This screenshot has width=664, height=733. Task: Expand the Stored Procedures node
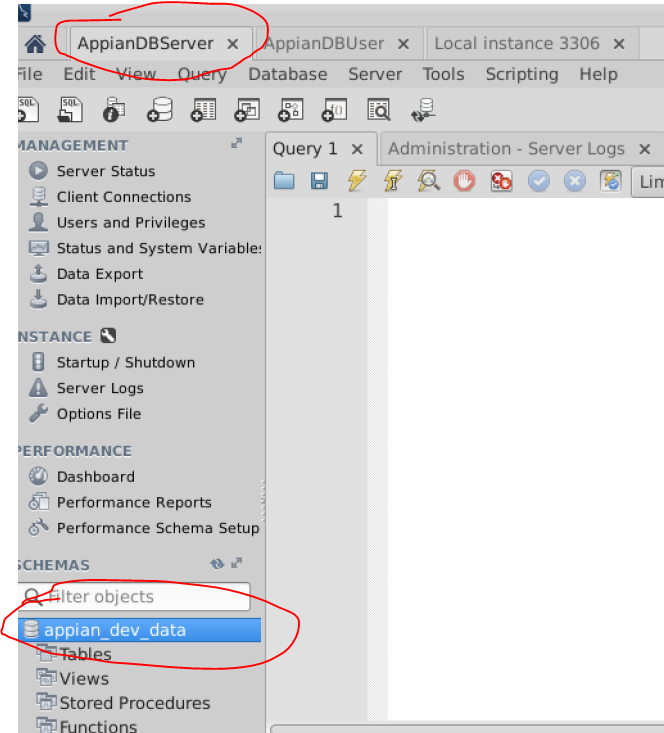click(x=135, y=703)
